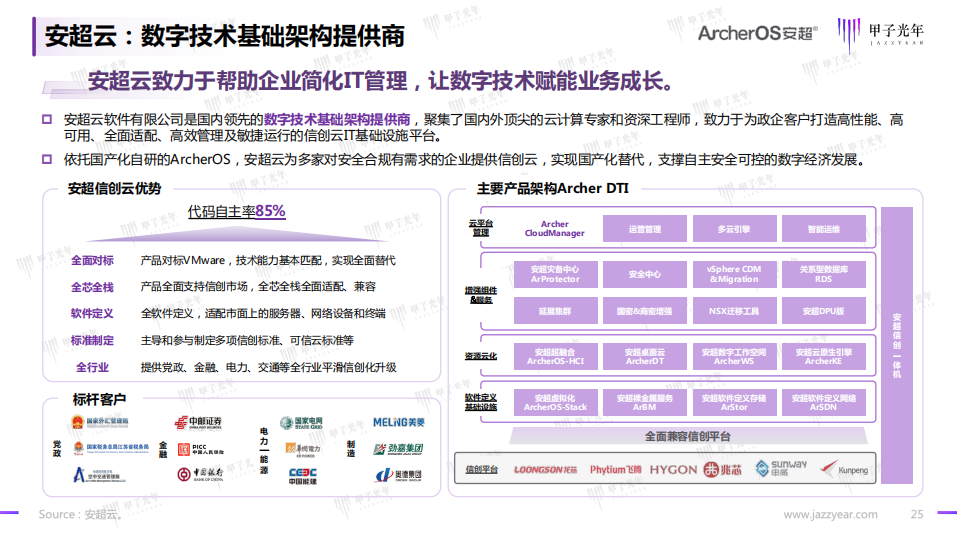957x535 pixels.
Task: Click the HYGON logo
Action: pyautogui.click(x=673, y=470)
